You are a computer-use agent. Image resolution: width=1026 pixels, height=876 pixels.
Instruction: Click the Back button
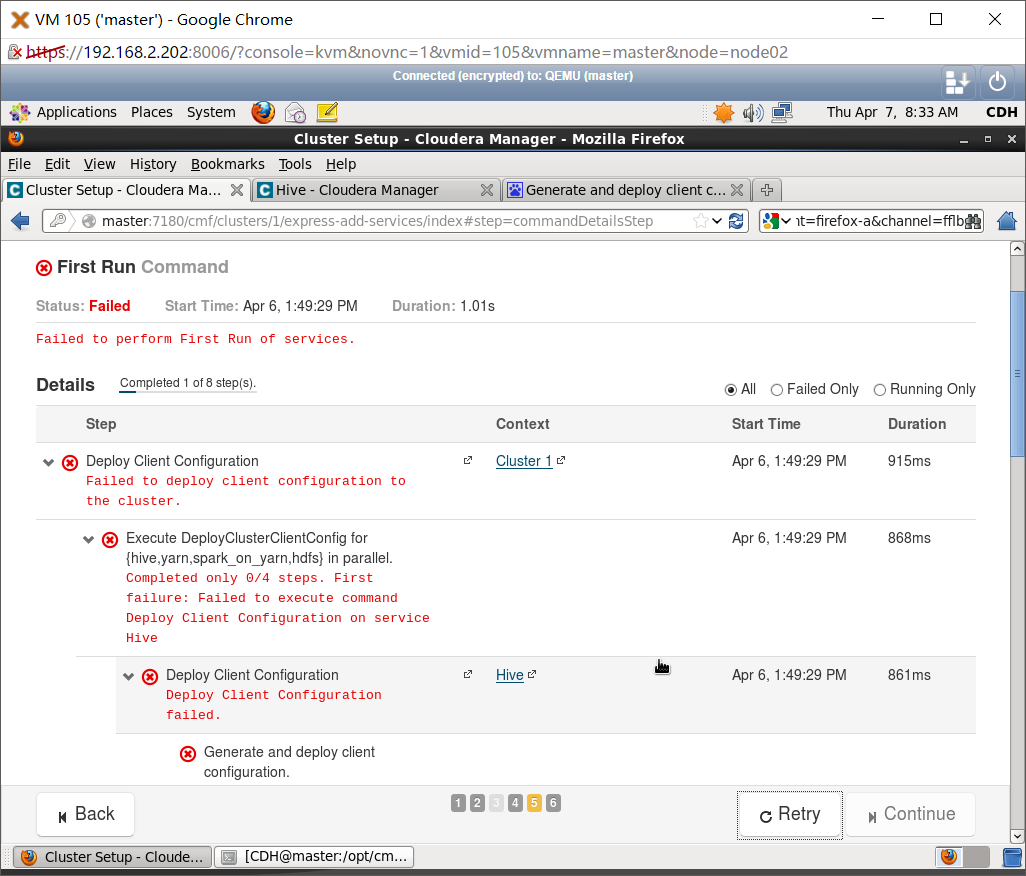(86, 815)
